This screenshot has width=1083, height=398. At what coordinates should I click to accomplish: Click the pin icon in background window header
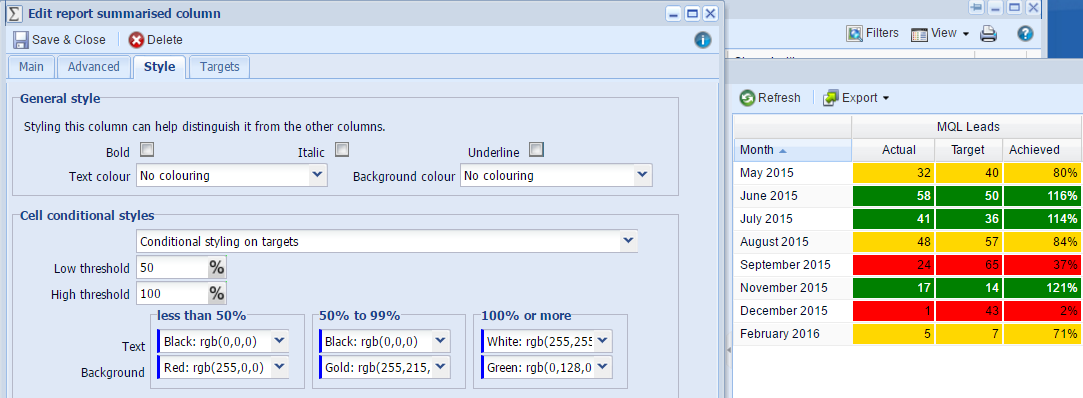tap(977, 8)
